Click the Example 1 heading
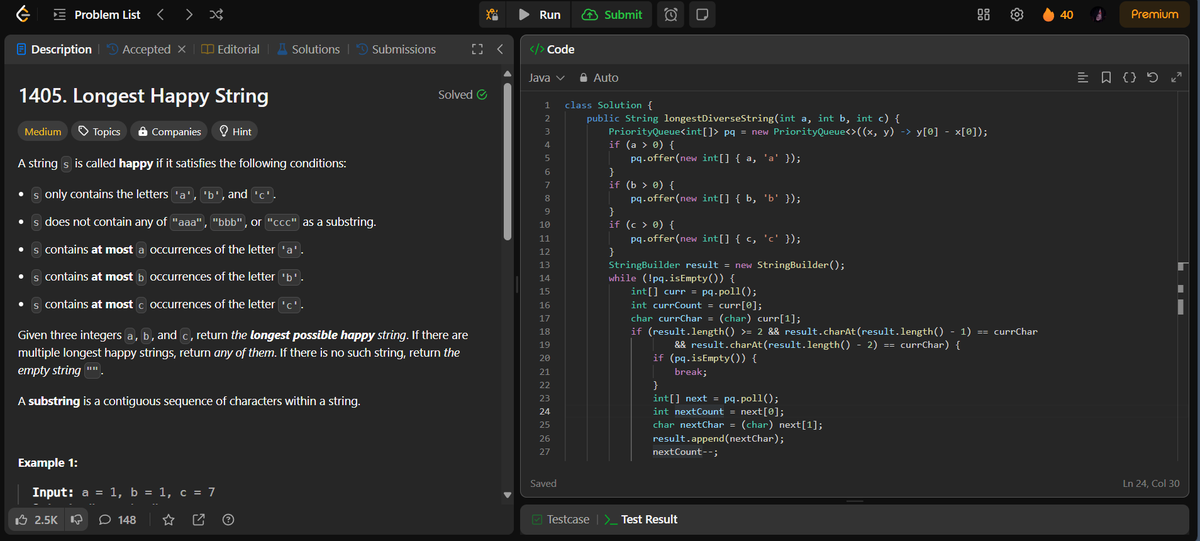Viewport: 1200px width, 541px height. (x=49, y=463)
